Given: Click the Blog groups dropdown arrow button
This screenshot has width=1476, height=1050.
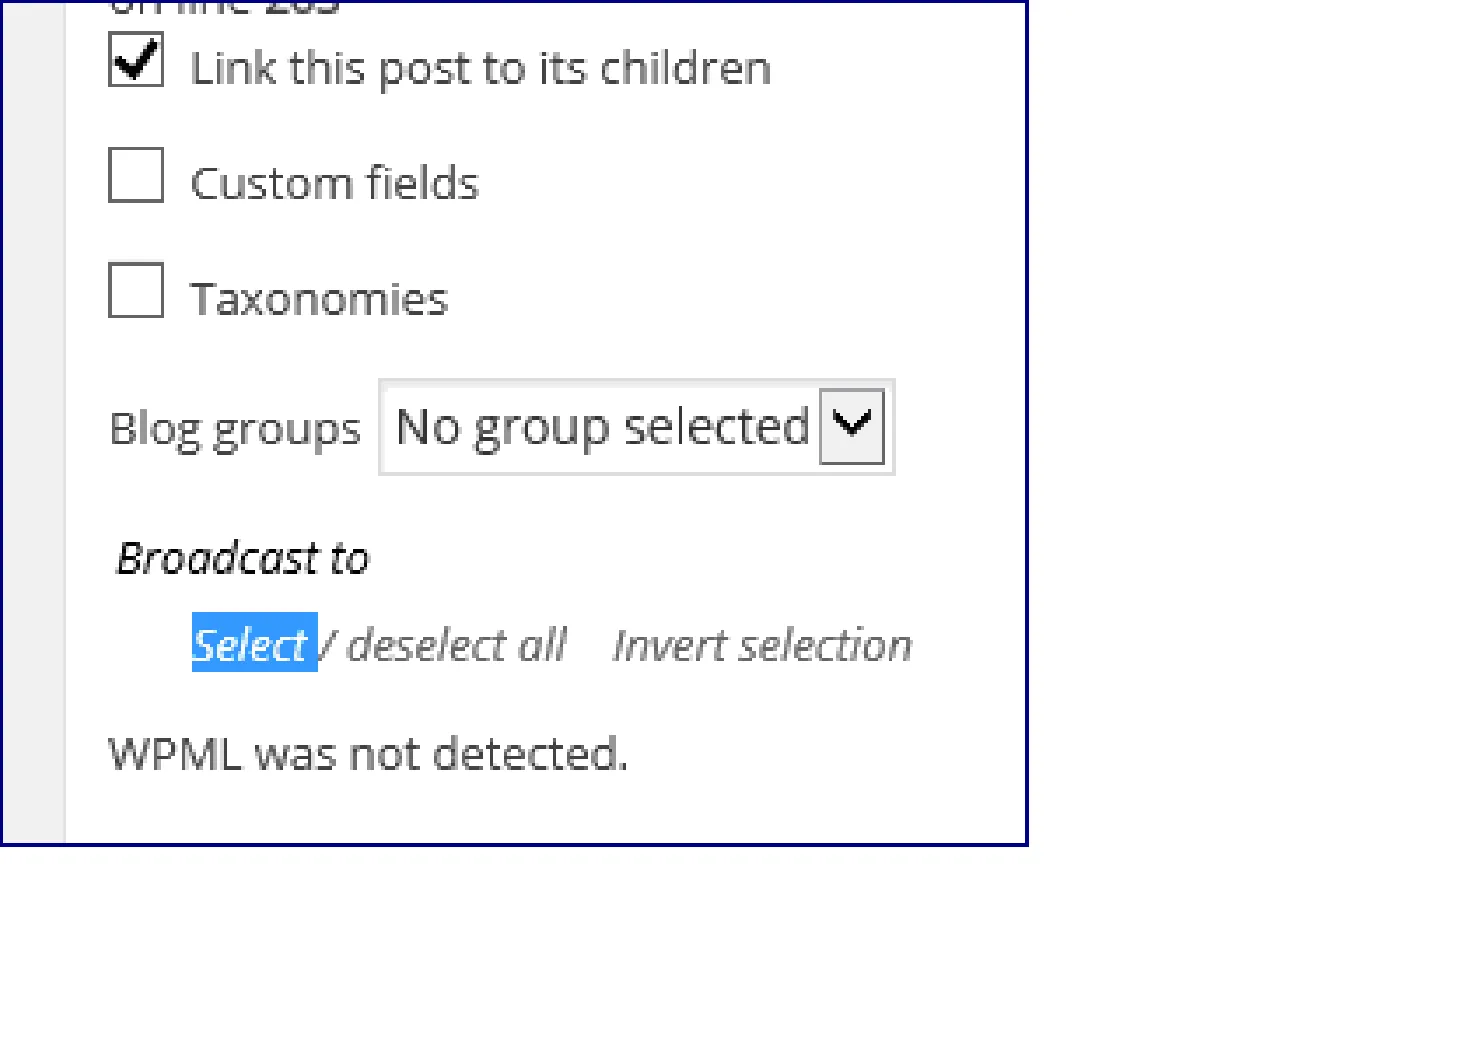Looking at the screenshot, I should click(x=852, y=427).
